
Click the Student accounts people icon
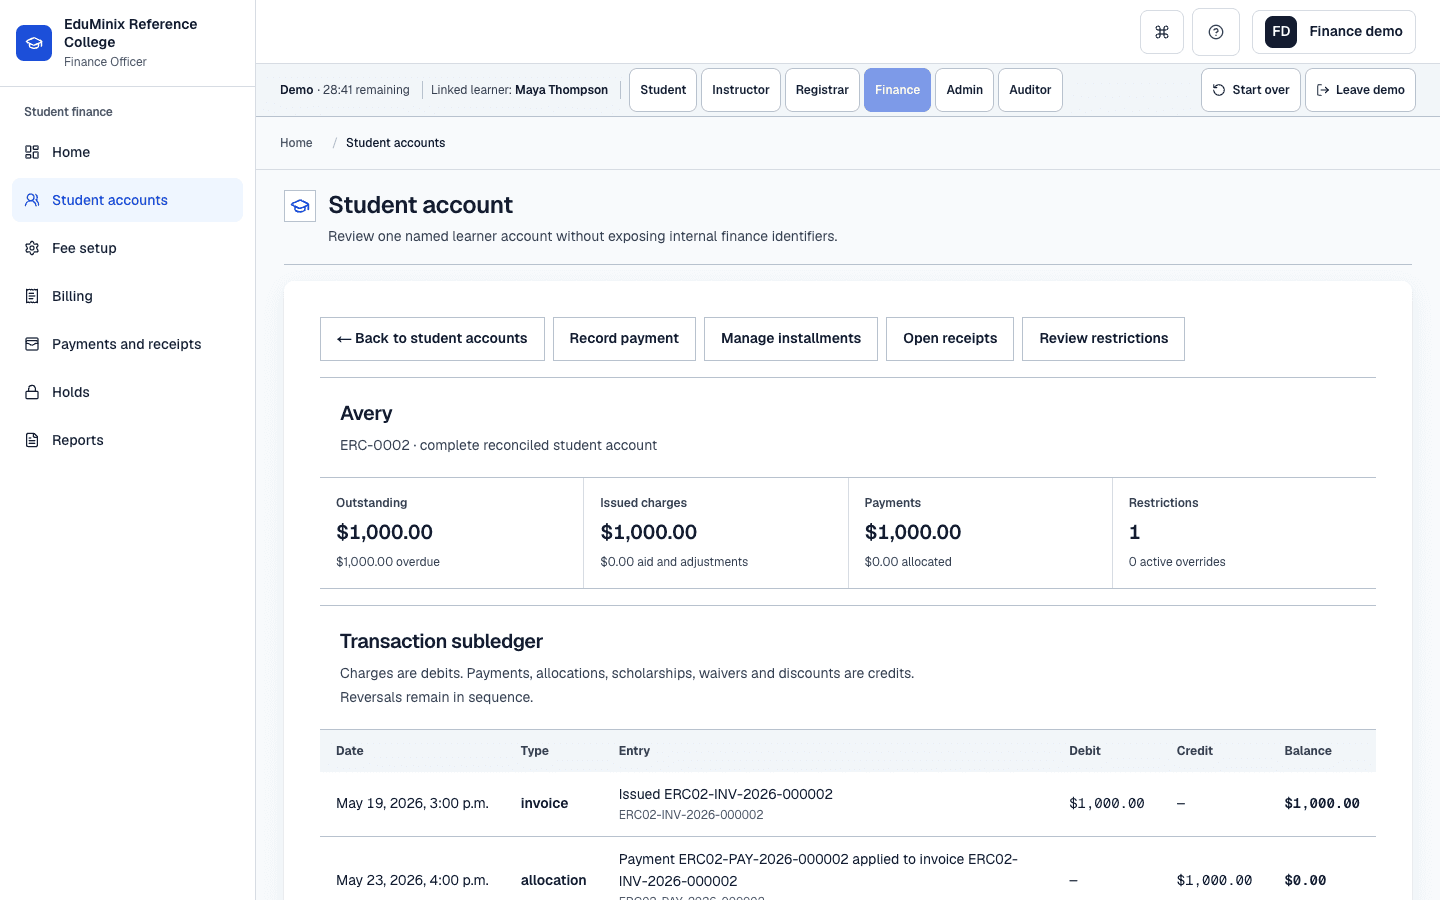tap(32, 200)
